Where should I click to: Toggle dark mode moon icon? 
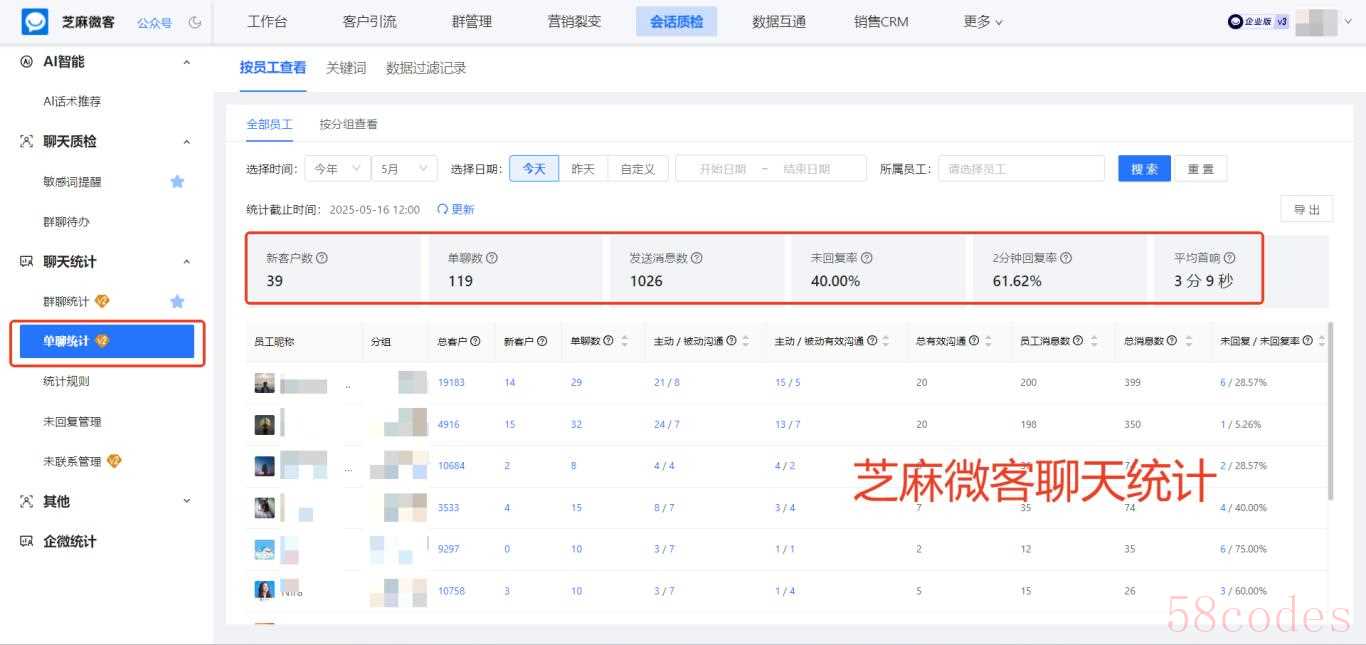point(194,22)
